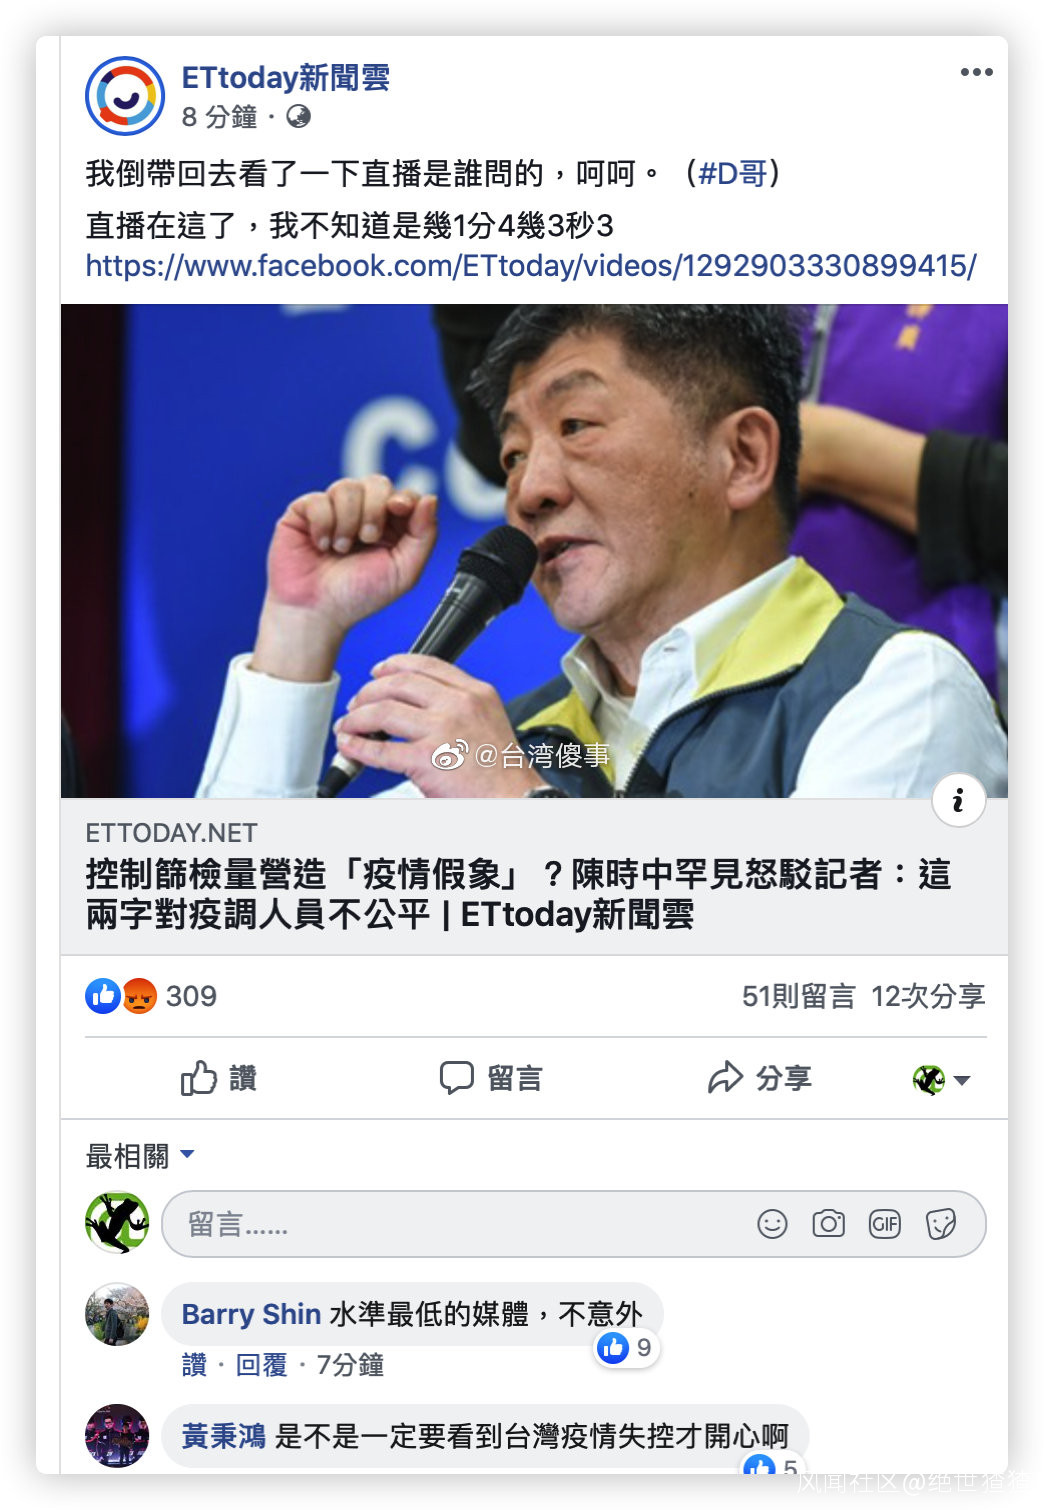The height and width of the screenshot is (1510, 1044).
Task: Attach a photo with the camera icon
Action: tap(828, 1224)
